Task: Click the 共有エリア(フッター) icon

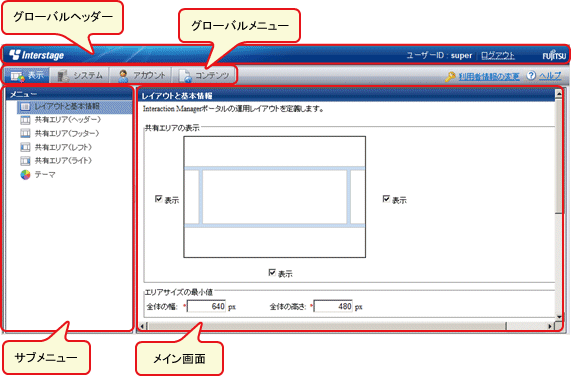Action: 25,133
